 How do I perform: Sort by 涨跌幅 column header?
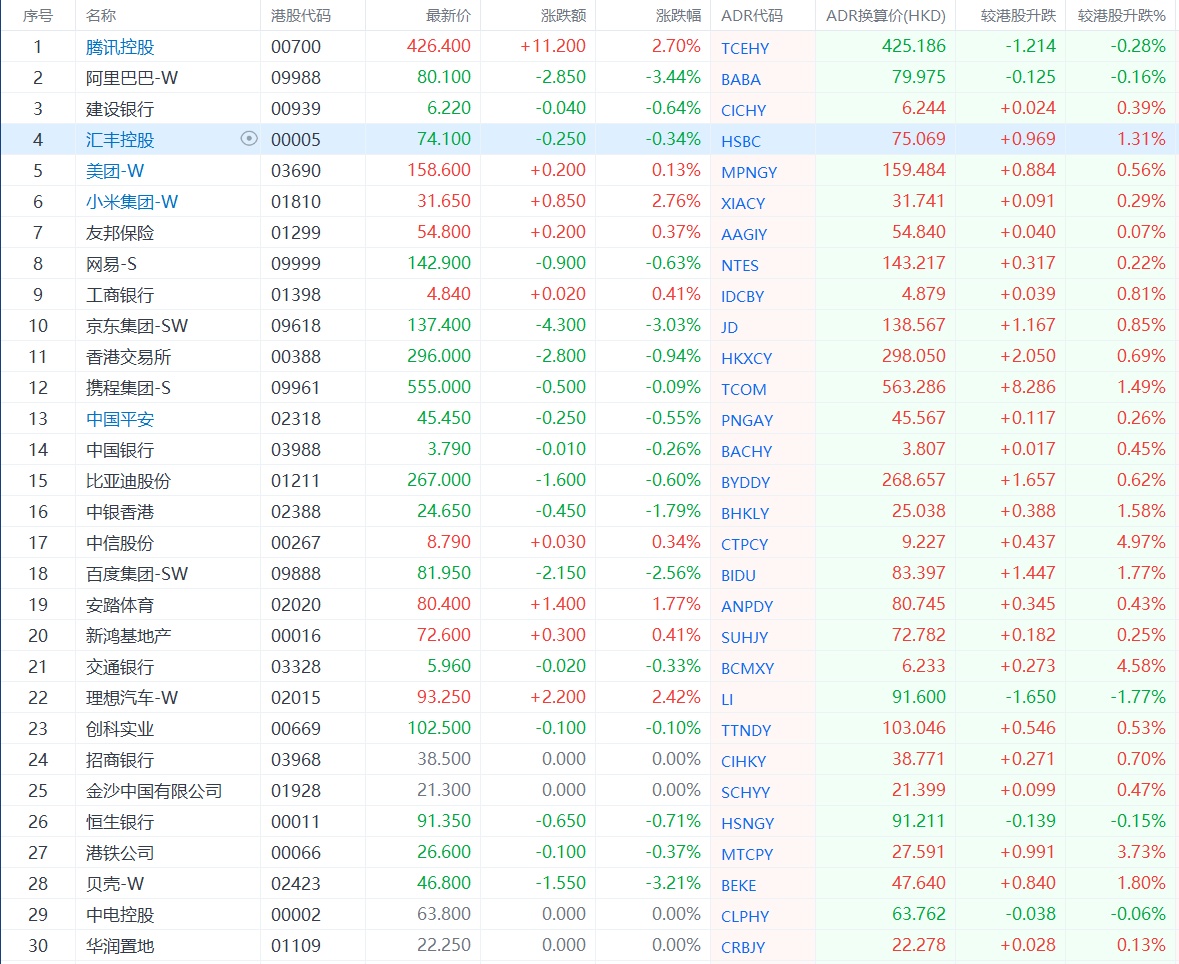click(678, 16)
